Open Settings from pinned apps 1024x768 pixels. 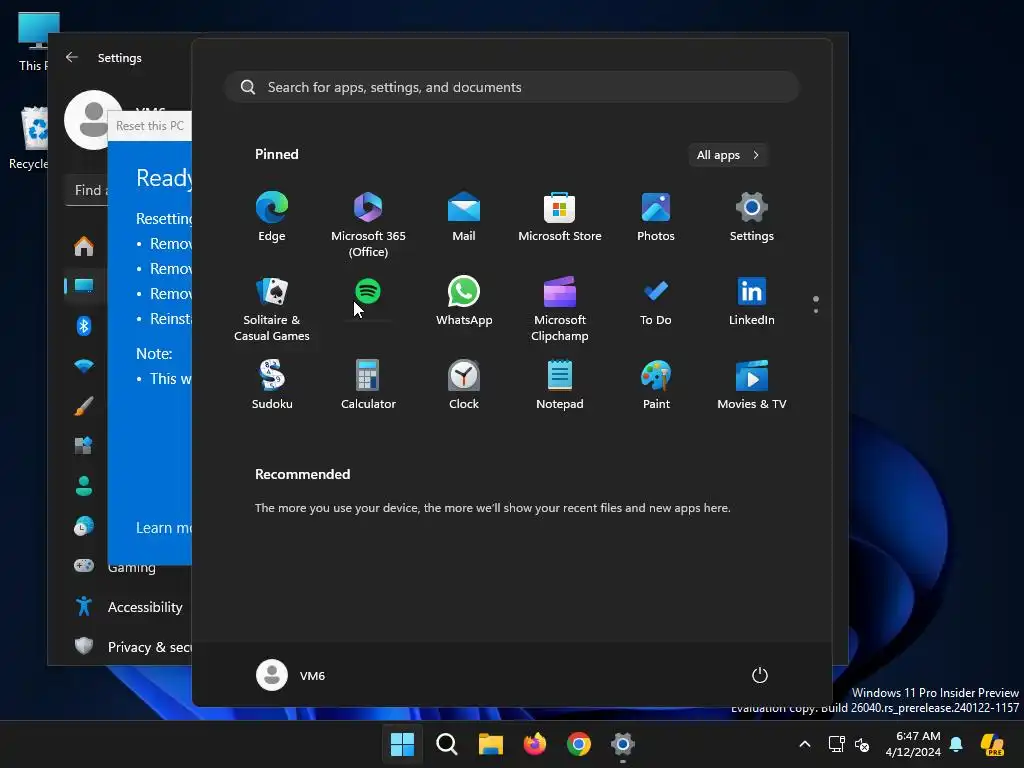pos(752,217)
